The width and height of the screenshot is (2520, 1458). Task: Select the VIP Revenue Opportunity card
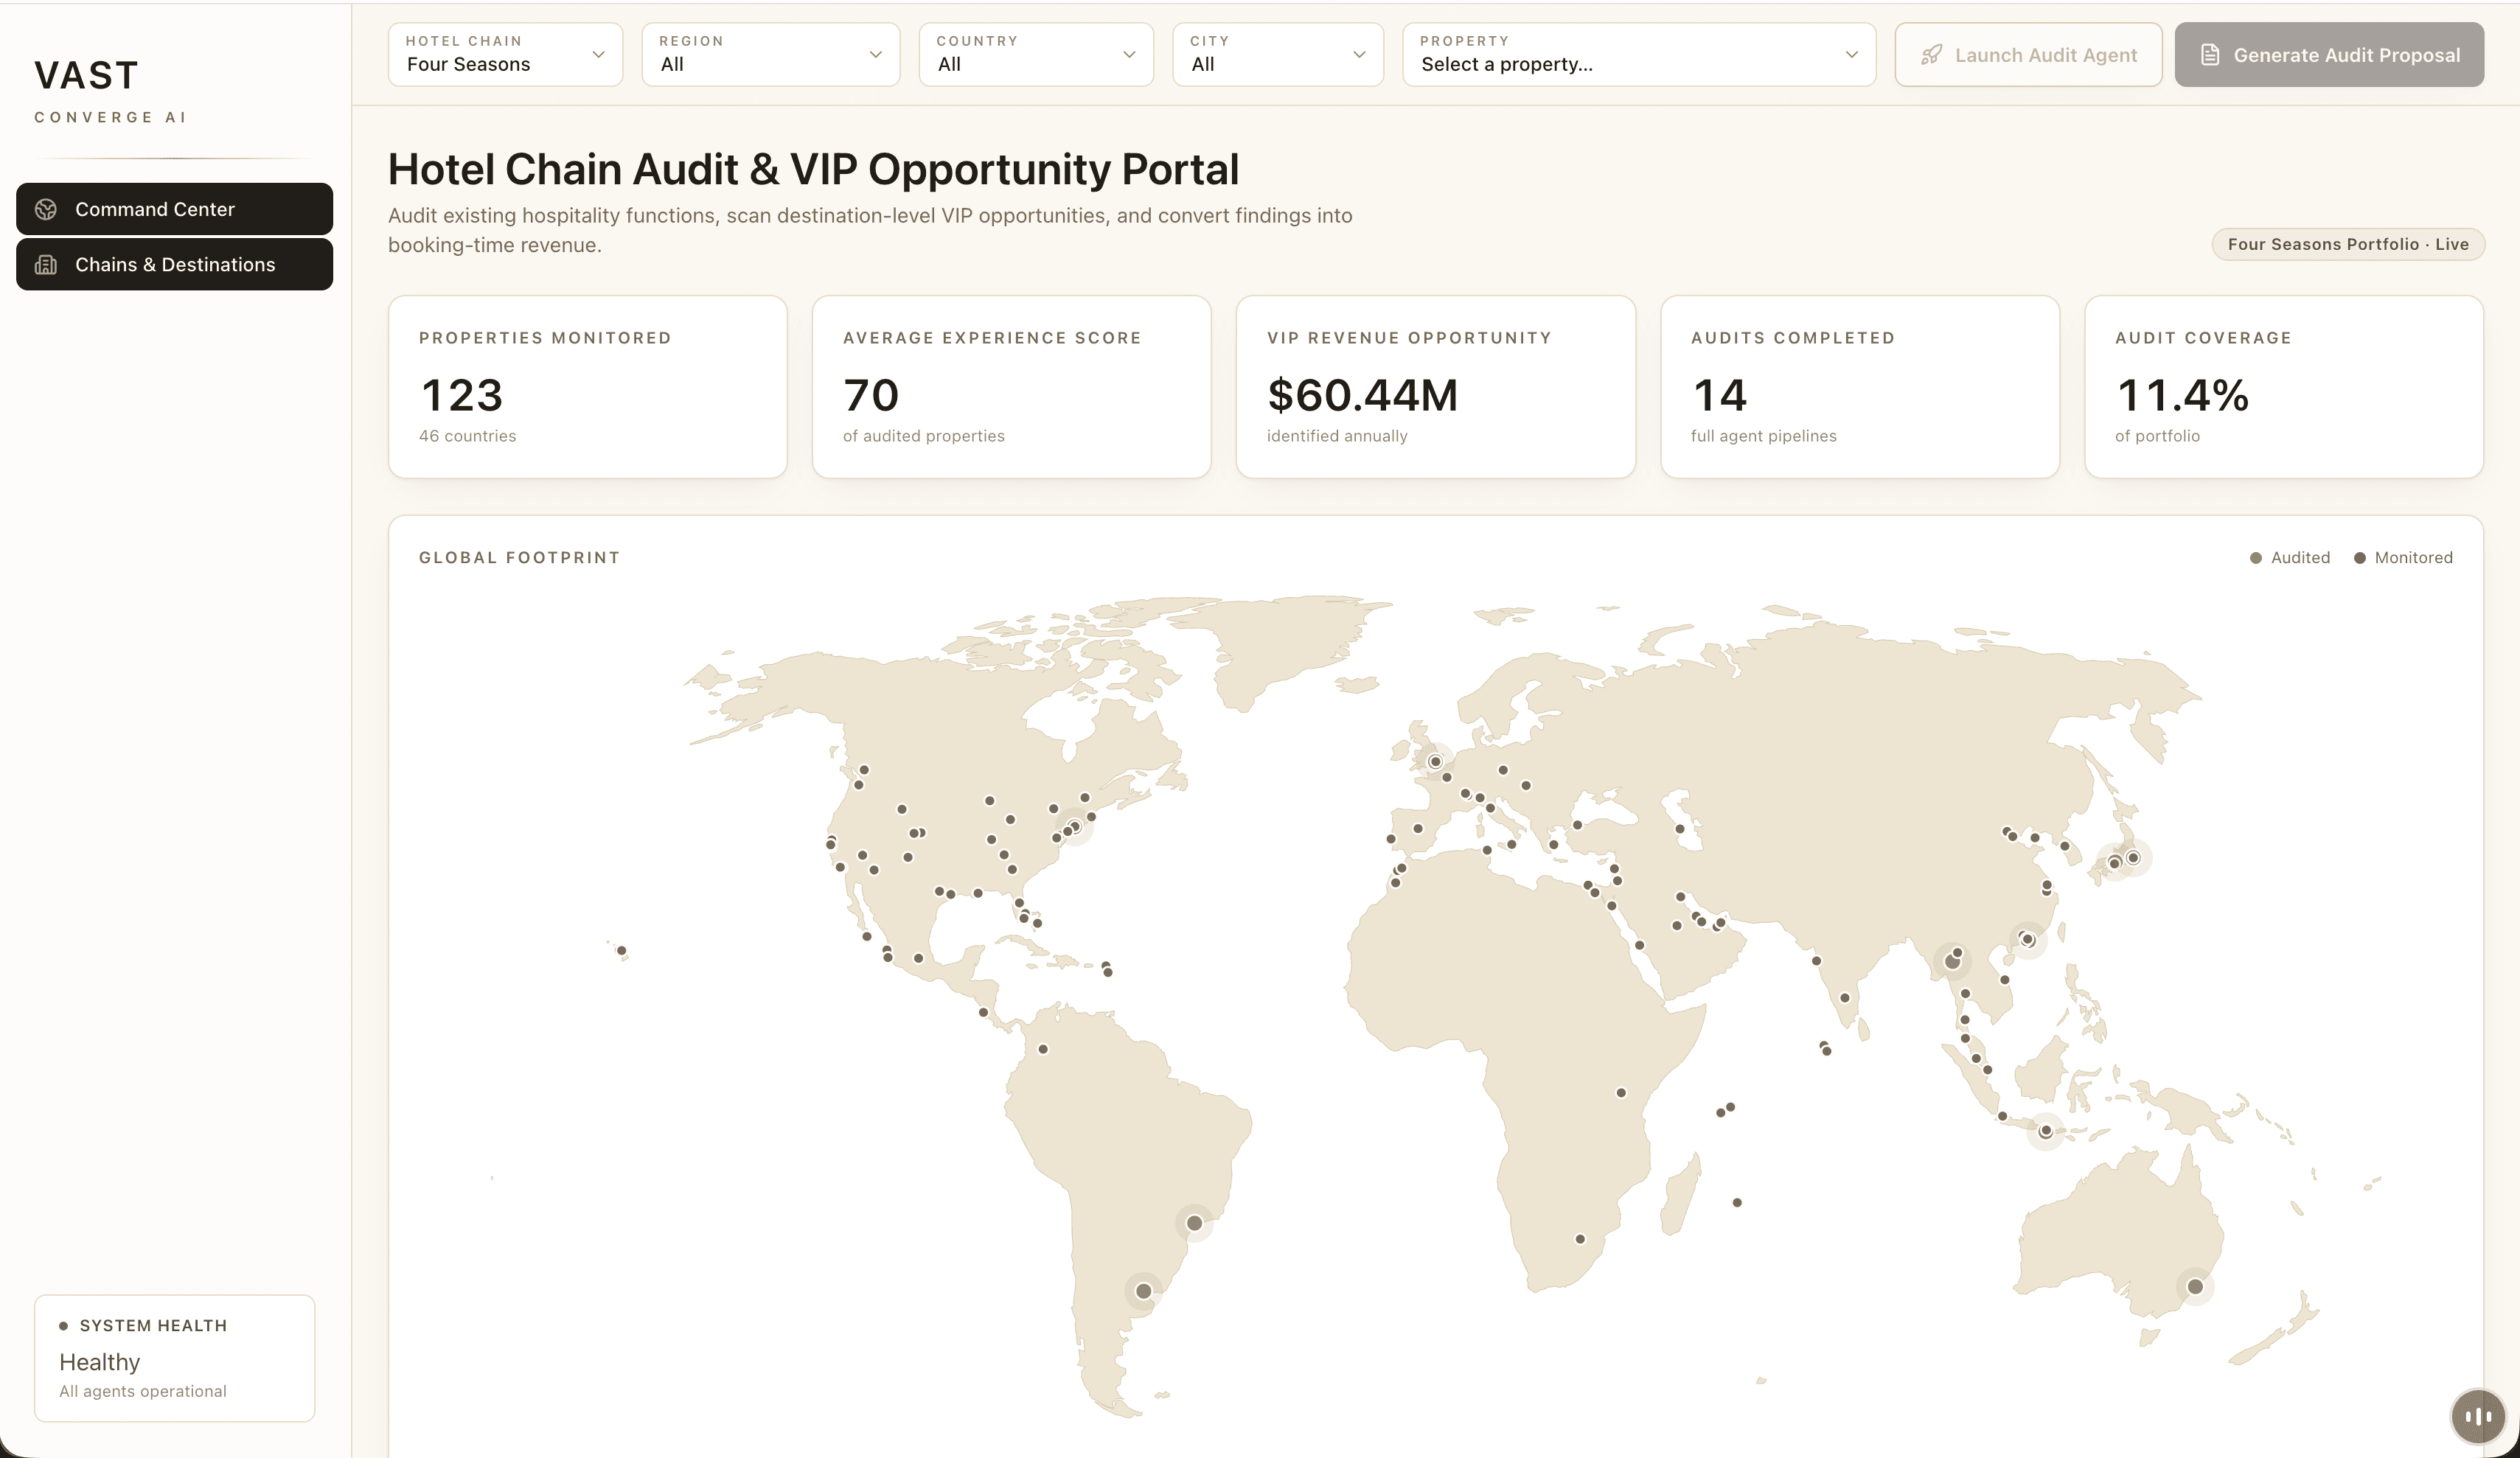(x=1435, y=387)
